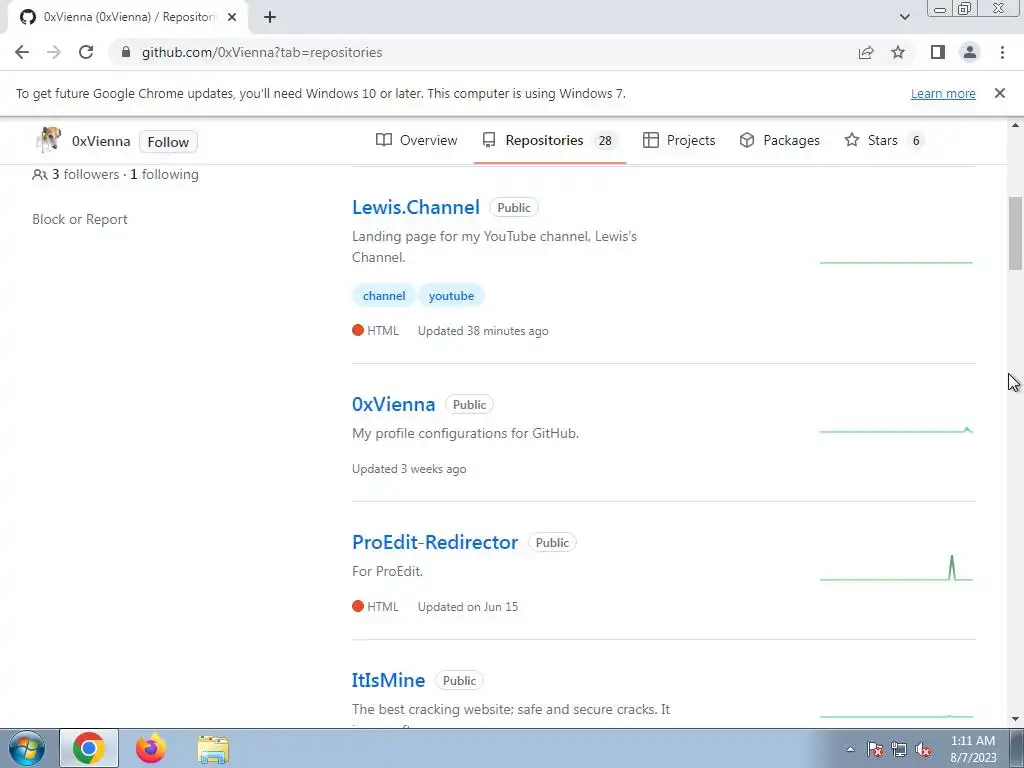The image size is (1024, 768).
Task: Switch to the Overview tab
Action: (x=417, y=140)
